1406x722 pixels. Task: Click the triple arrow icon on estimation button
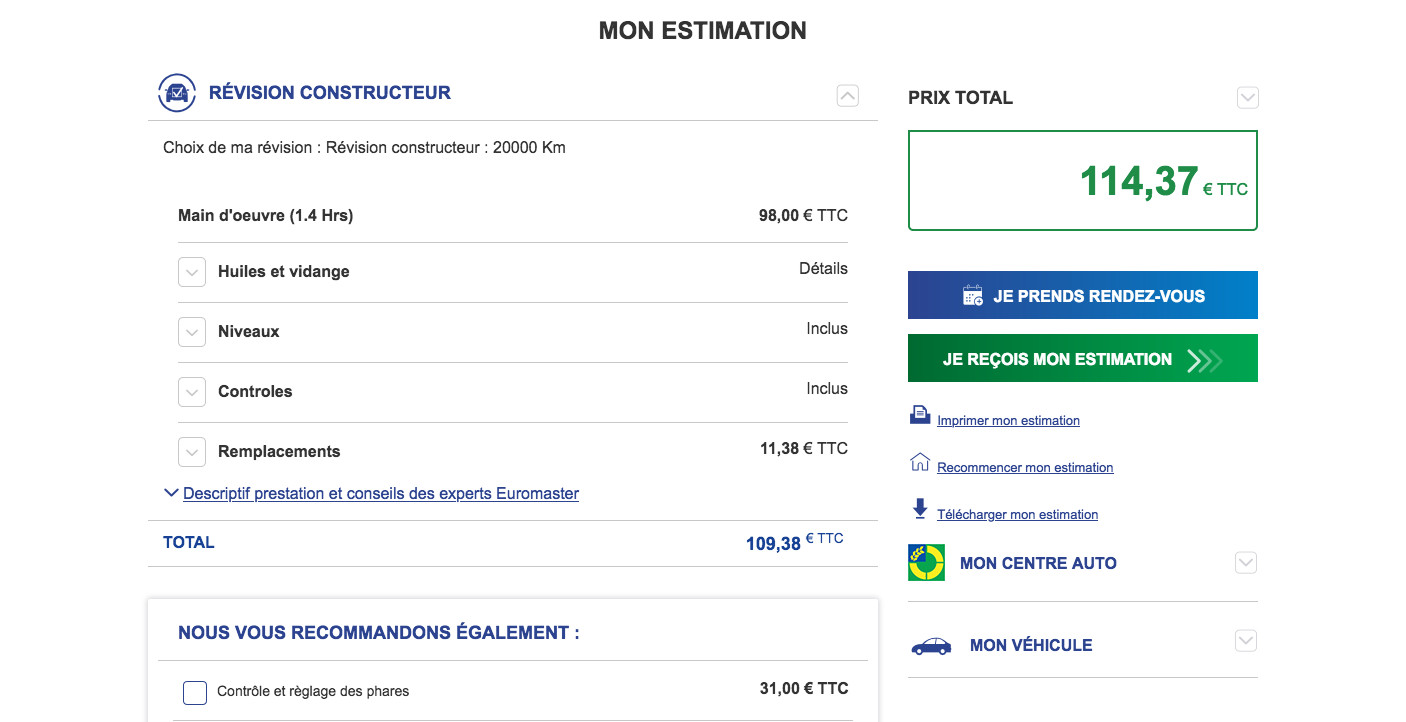1205,360
